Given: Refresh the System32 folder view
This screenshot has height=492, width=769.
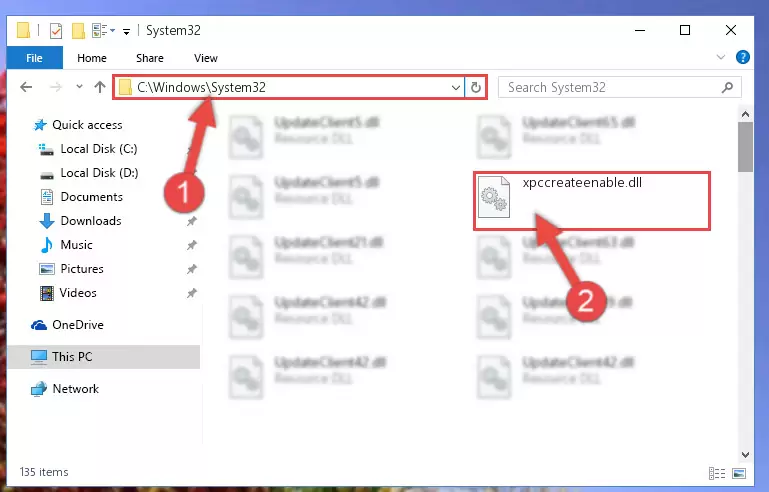Looking at the screenshot, I should [x=476, y=88].
